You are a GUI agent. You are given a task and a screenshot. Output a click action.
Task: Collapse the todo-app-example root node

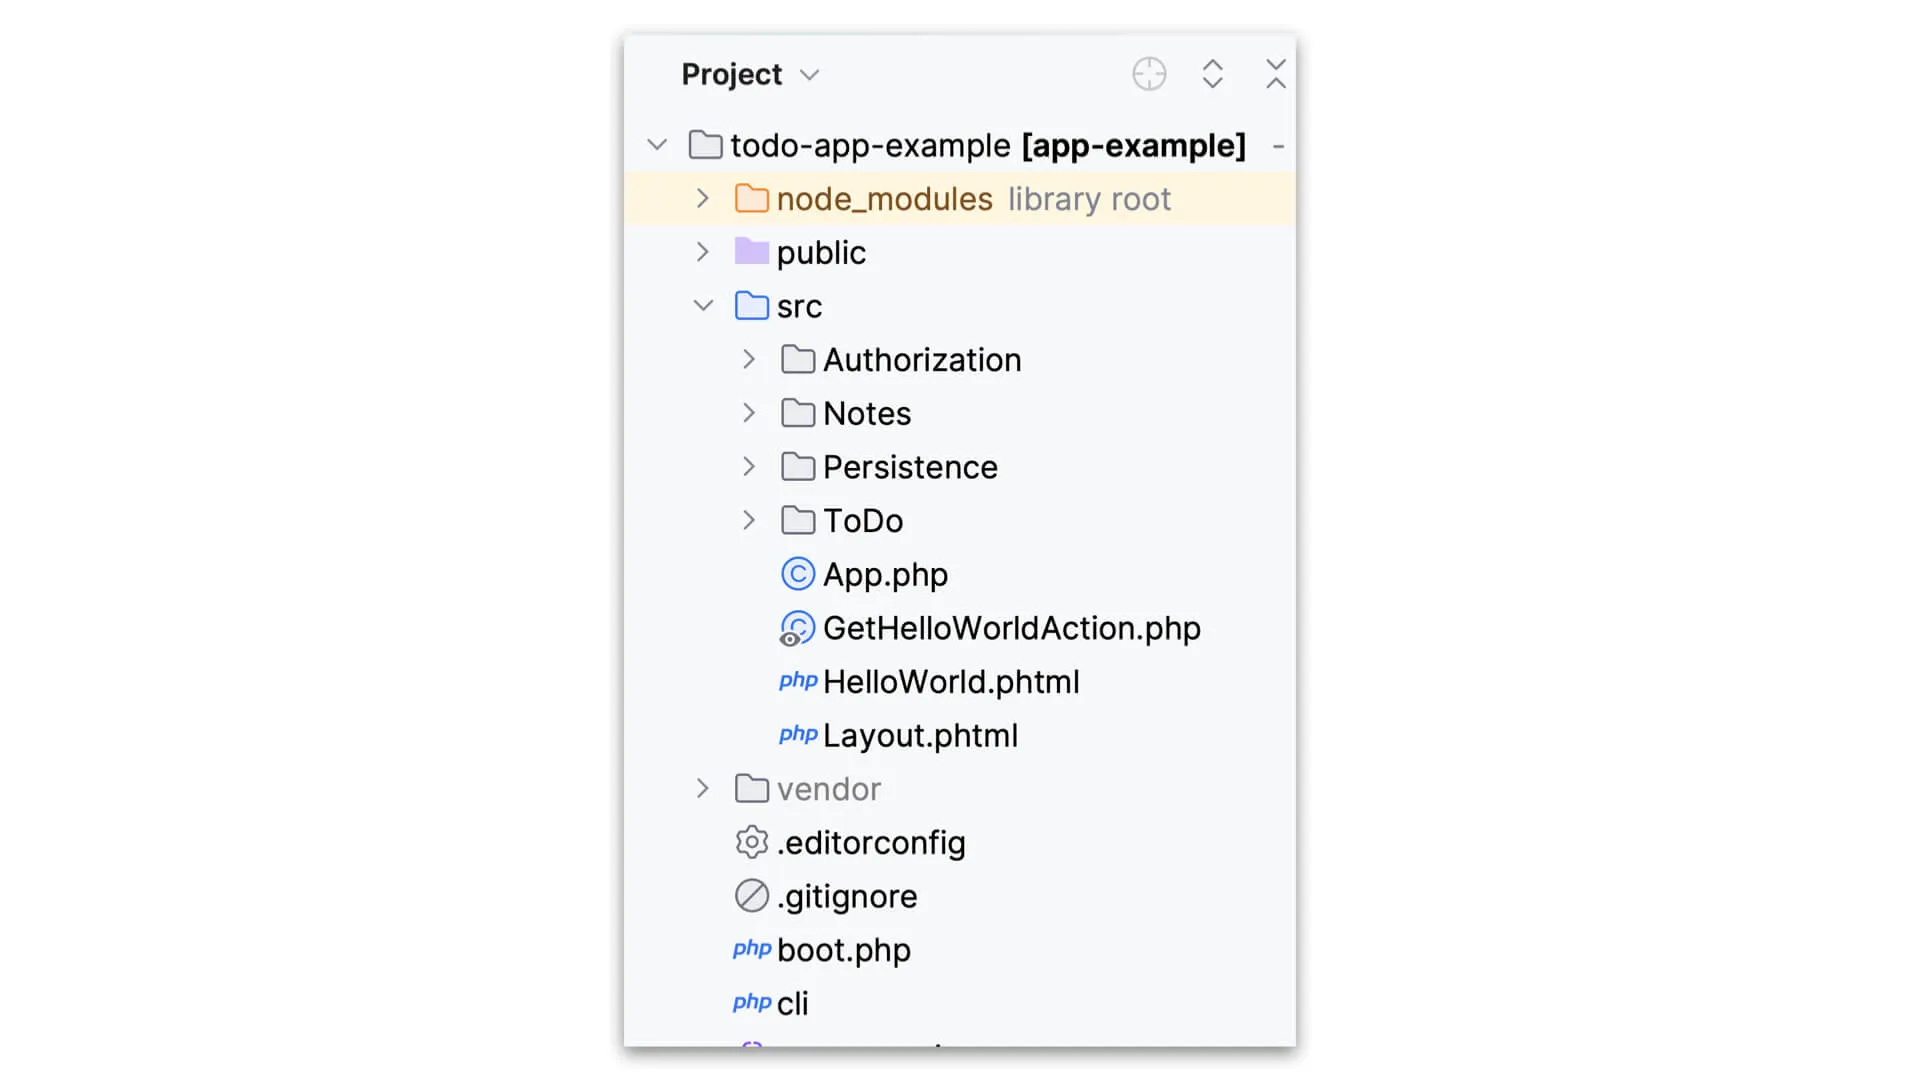657,144
